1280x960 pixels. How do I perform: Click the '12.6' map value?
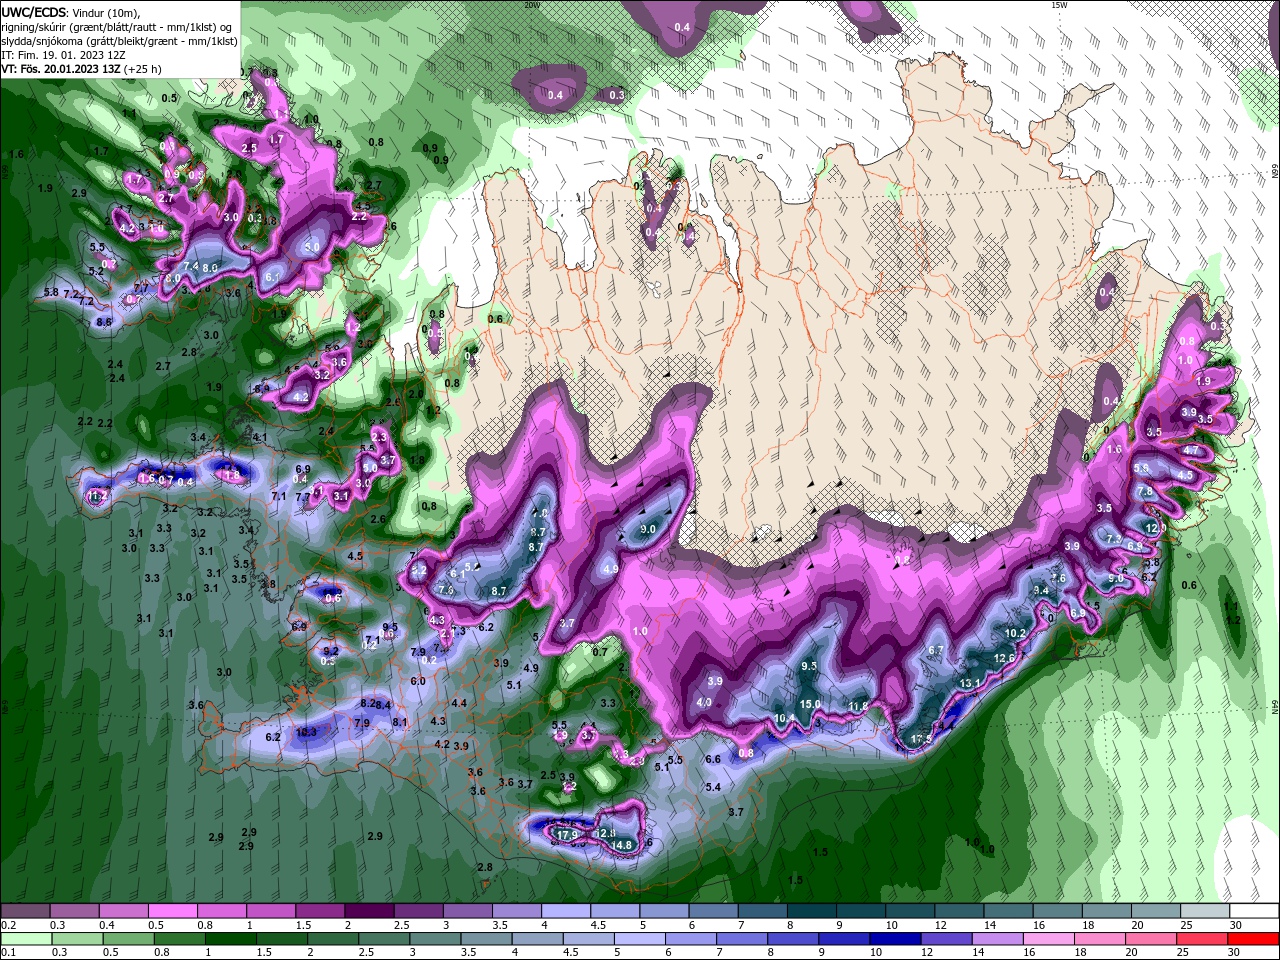click(1005, 658)
